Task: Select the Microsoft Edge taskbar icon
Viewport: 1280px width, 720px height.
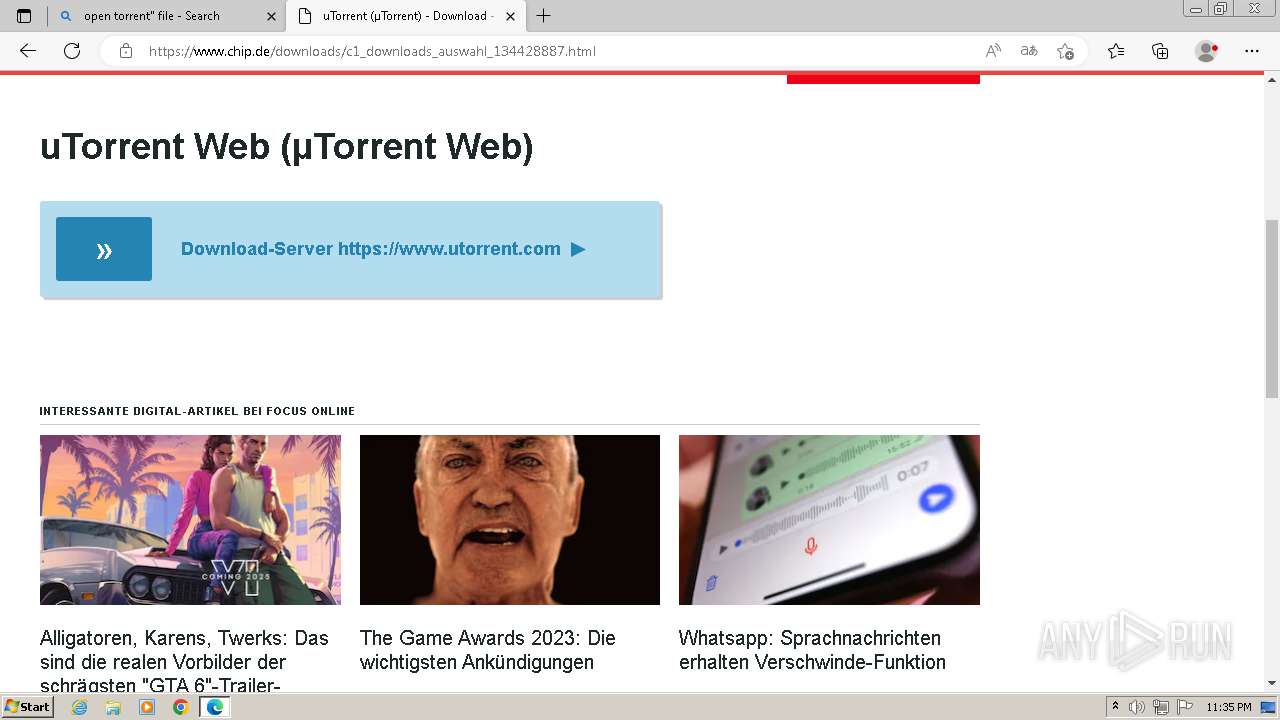Action: coord(215,707)
